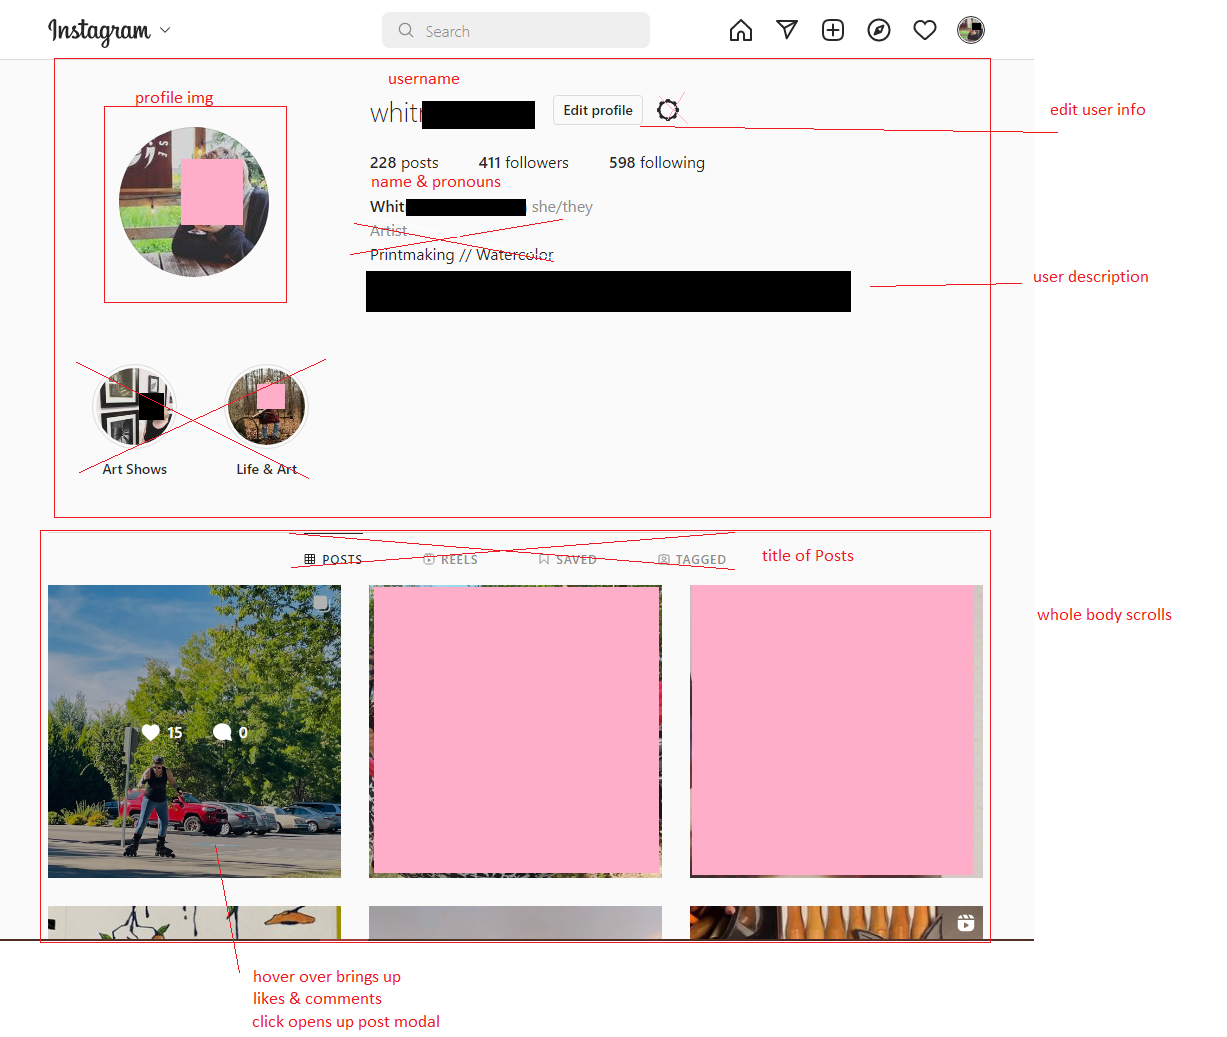The height and width of the screenshot is (1037, 1227).
Task: Click the Artist category label
Action: pyautogui.click(x=388, y=231)
